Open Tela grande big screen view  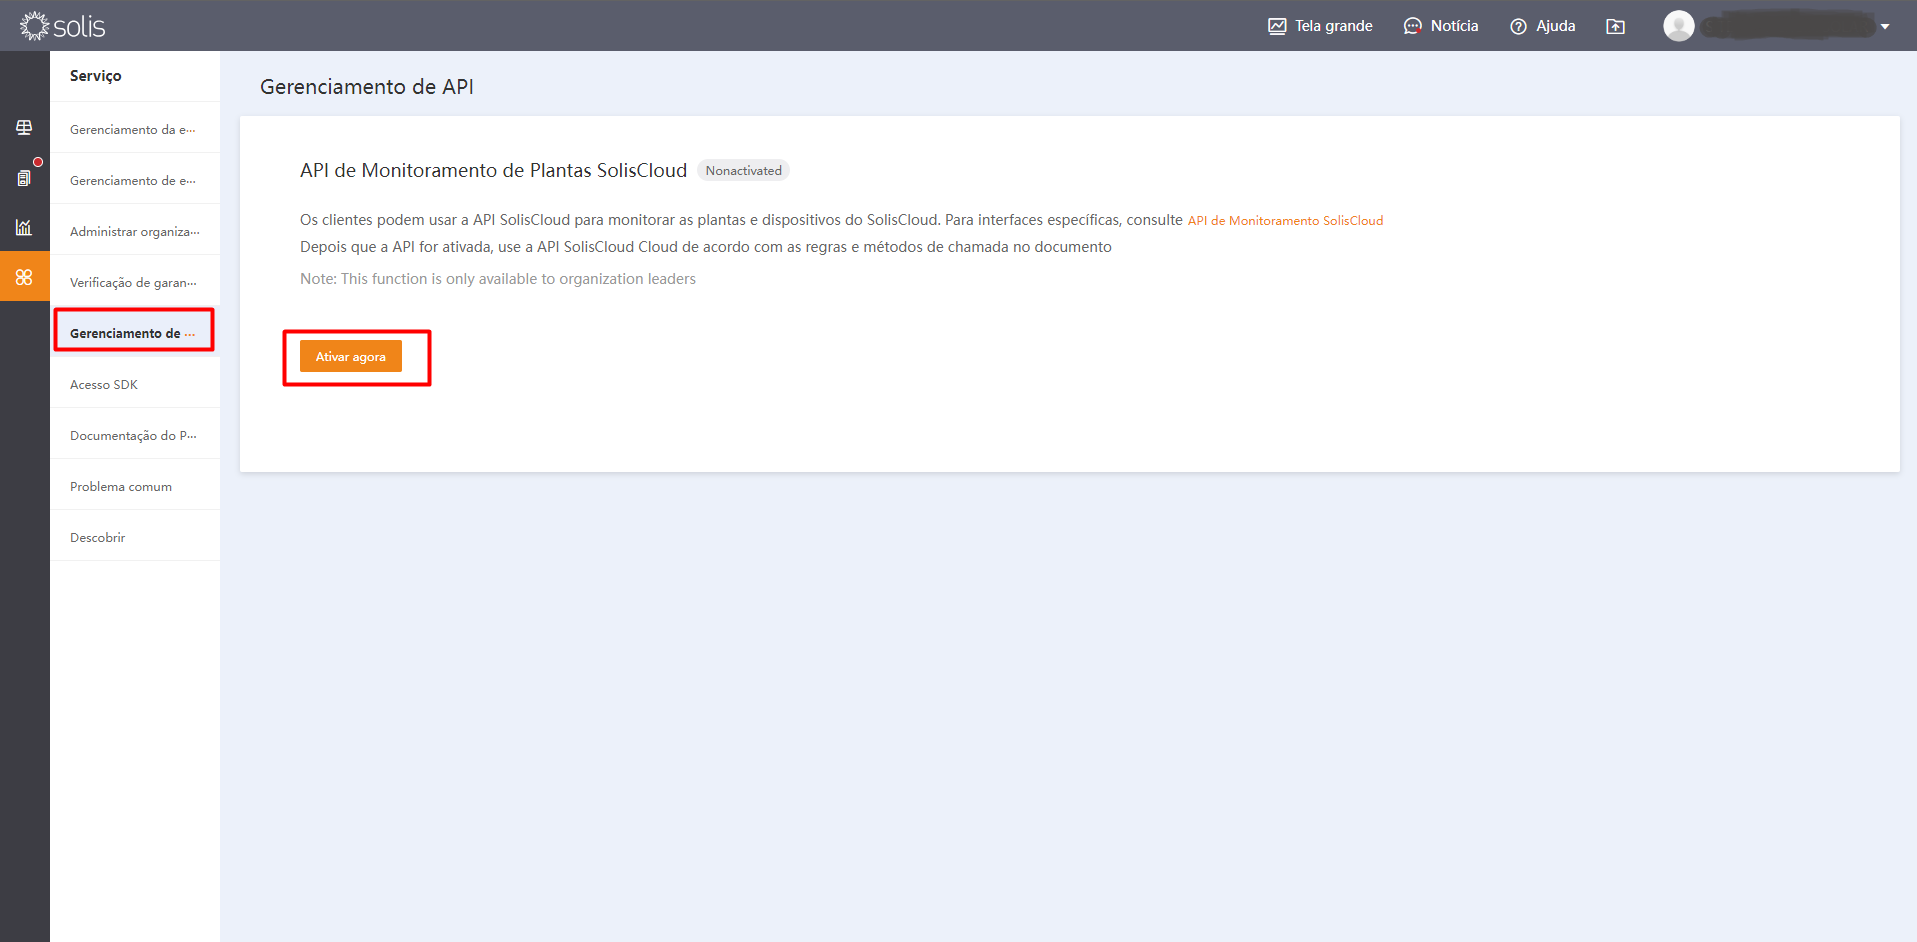[1320, 26]
